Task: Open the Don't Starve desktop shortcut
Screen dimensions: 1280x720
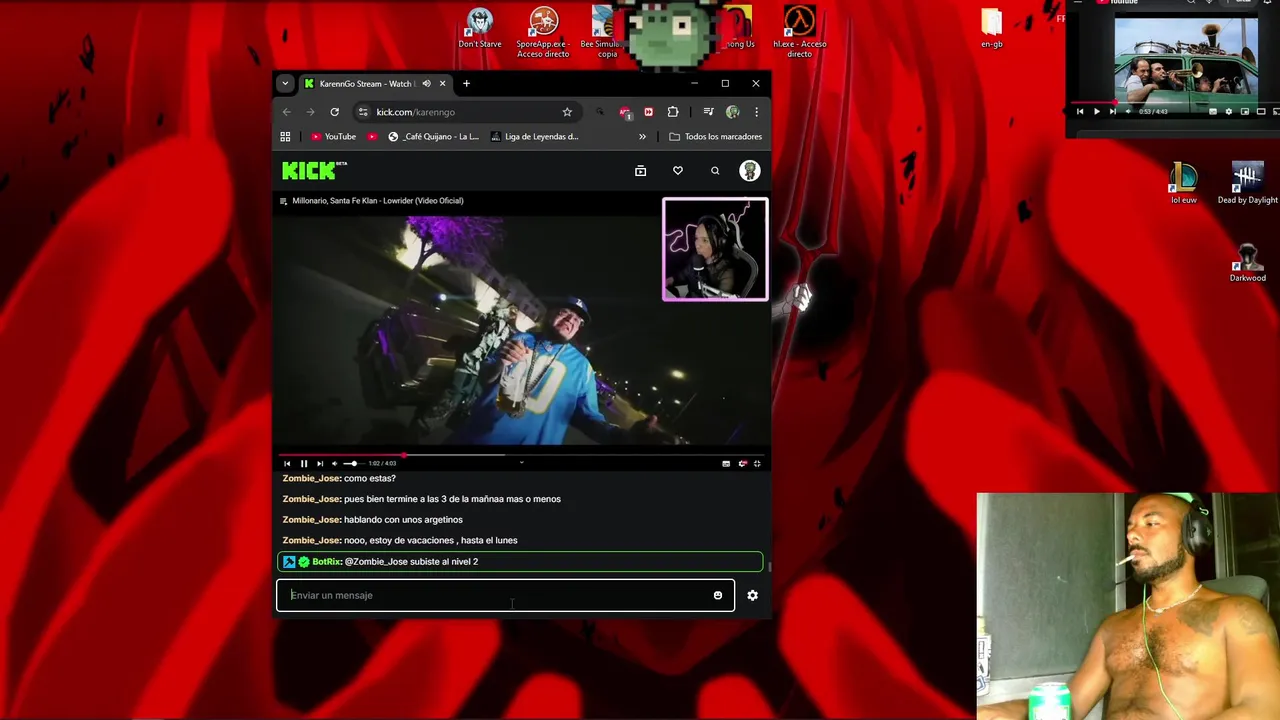Action: 480,28
